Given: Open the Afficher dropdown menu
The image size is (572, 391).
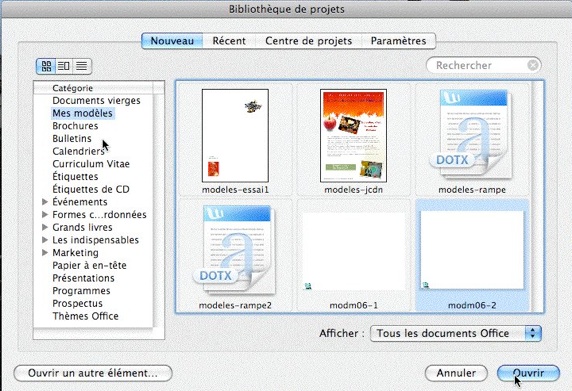Looking at the screenshot, I should [x=456, y=333].
